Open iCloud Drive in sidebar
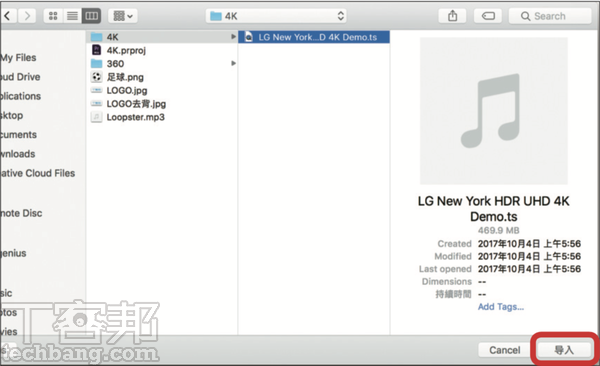600x366 pixels. [x=20, y=77]
